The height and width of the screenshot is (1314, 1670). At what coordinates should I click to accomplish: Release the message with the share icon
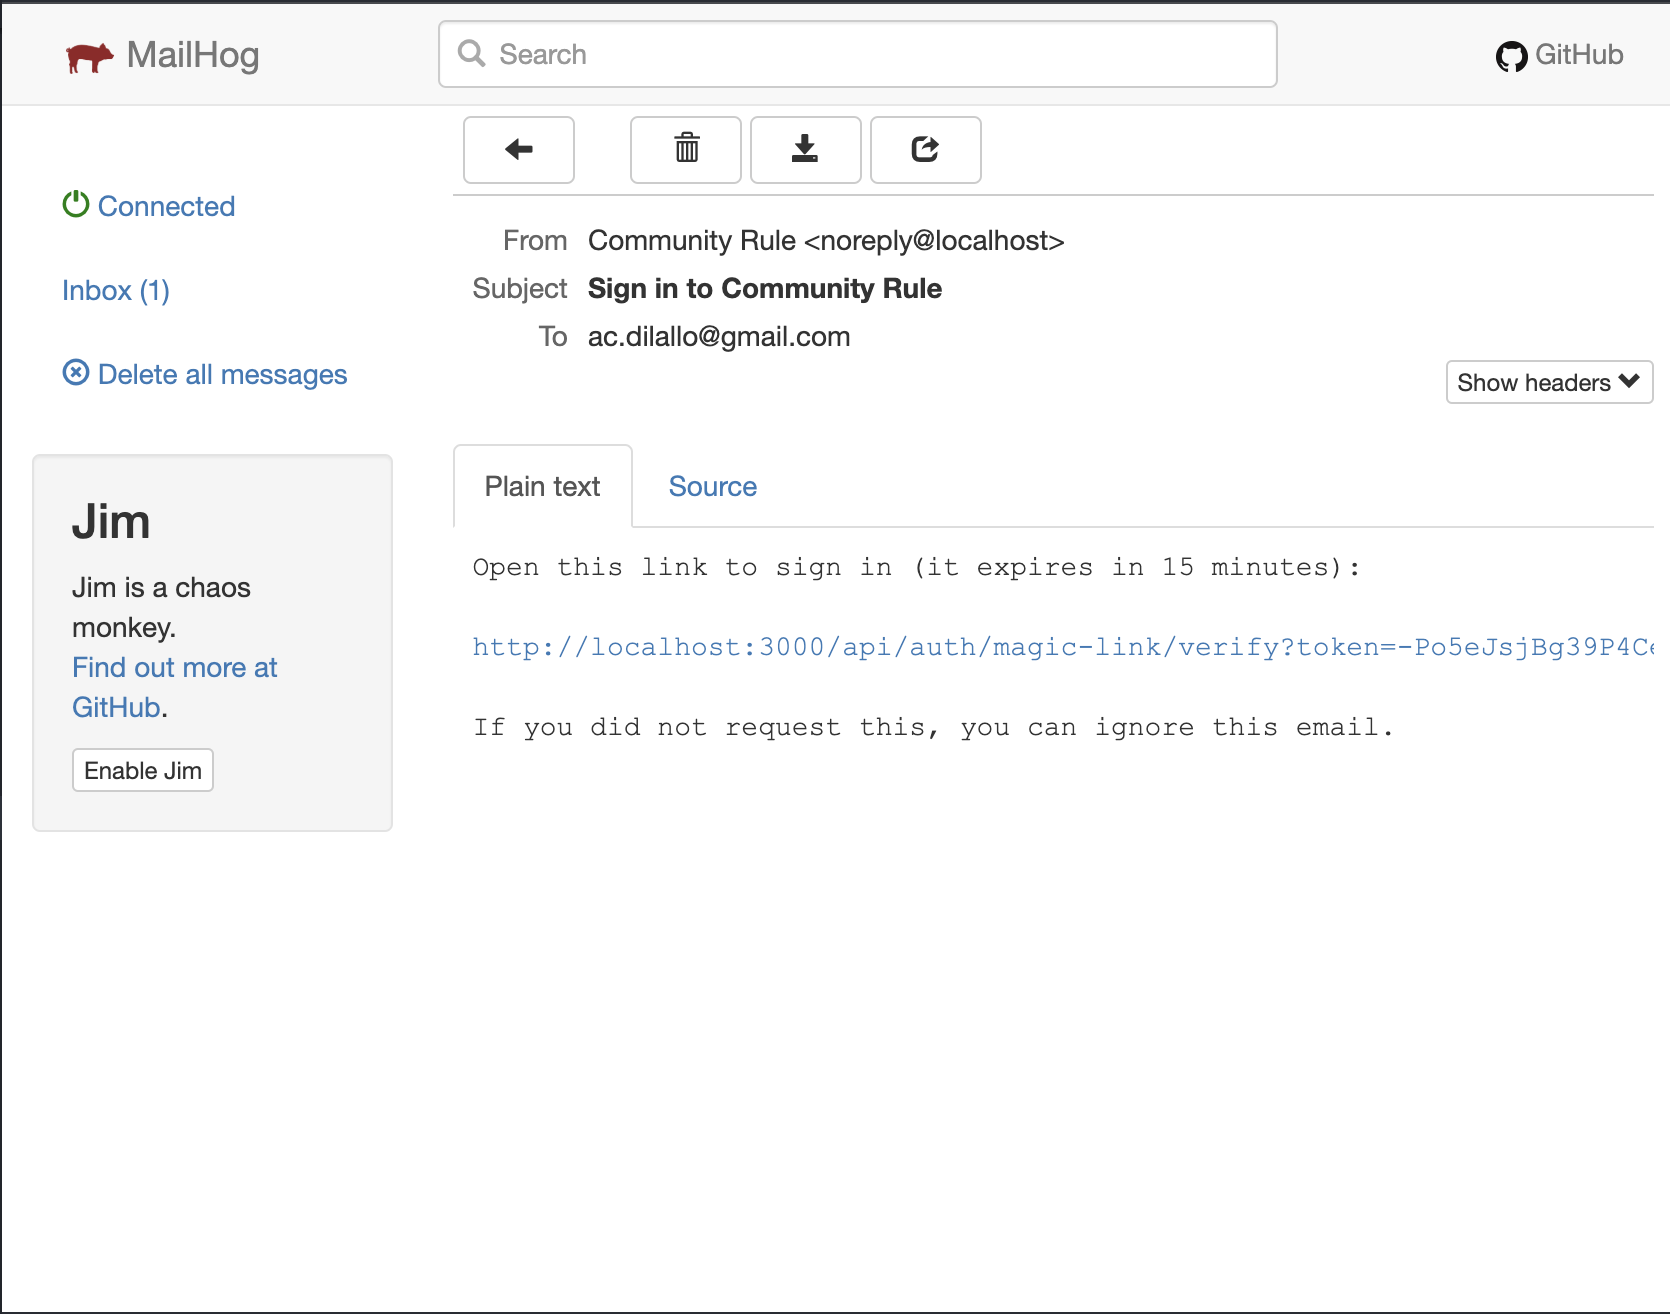[926, 150]
